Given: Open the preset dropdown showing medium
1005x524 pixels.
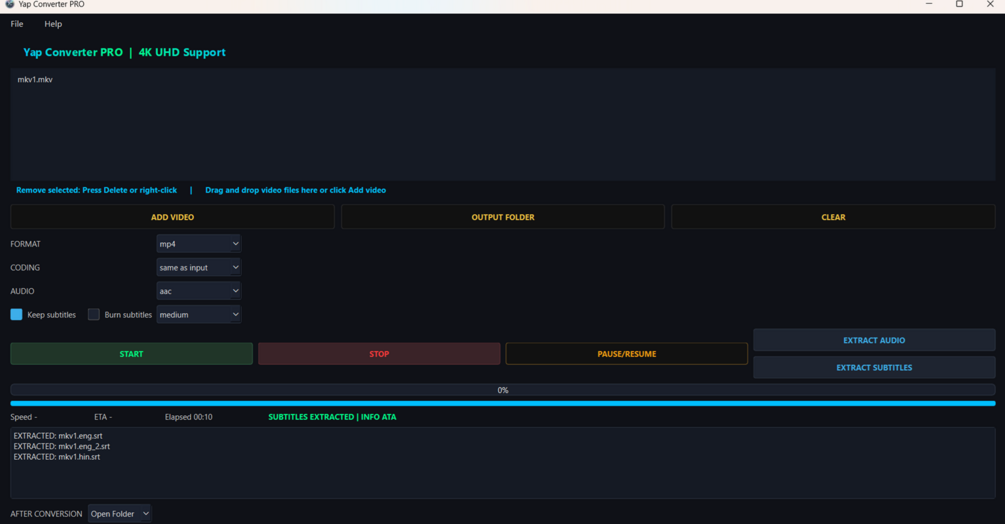Looking at the screenshot, I should point(199,315).
